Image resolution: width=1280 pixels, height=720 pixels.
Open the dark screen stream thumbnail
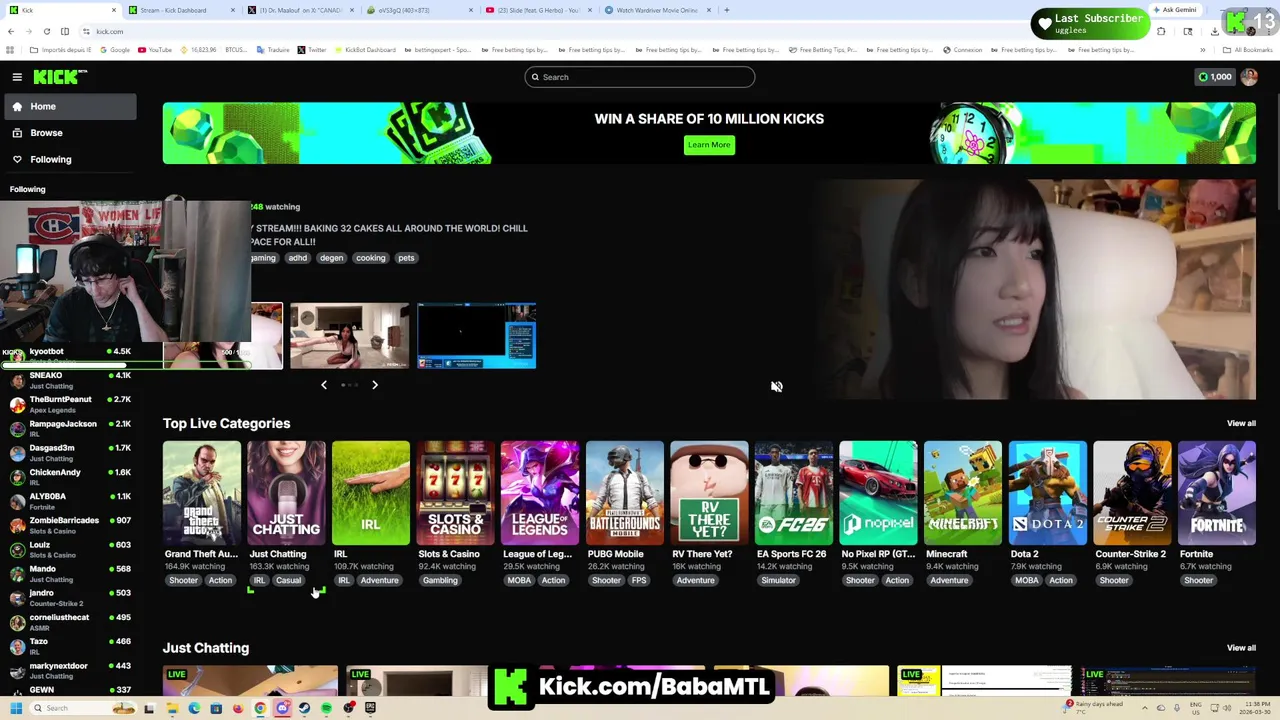click(x=476, y=335)
